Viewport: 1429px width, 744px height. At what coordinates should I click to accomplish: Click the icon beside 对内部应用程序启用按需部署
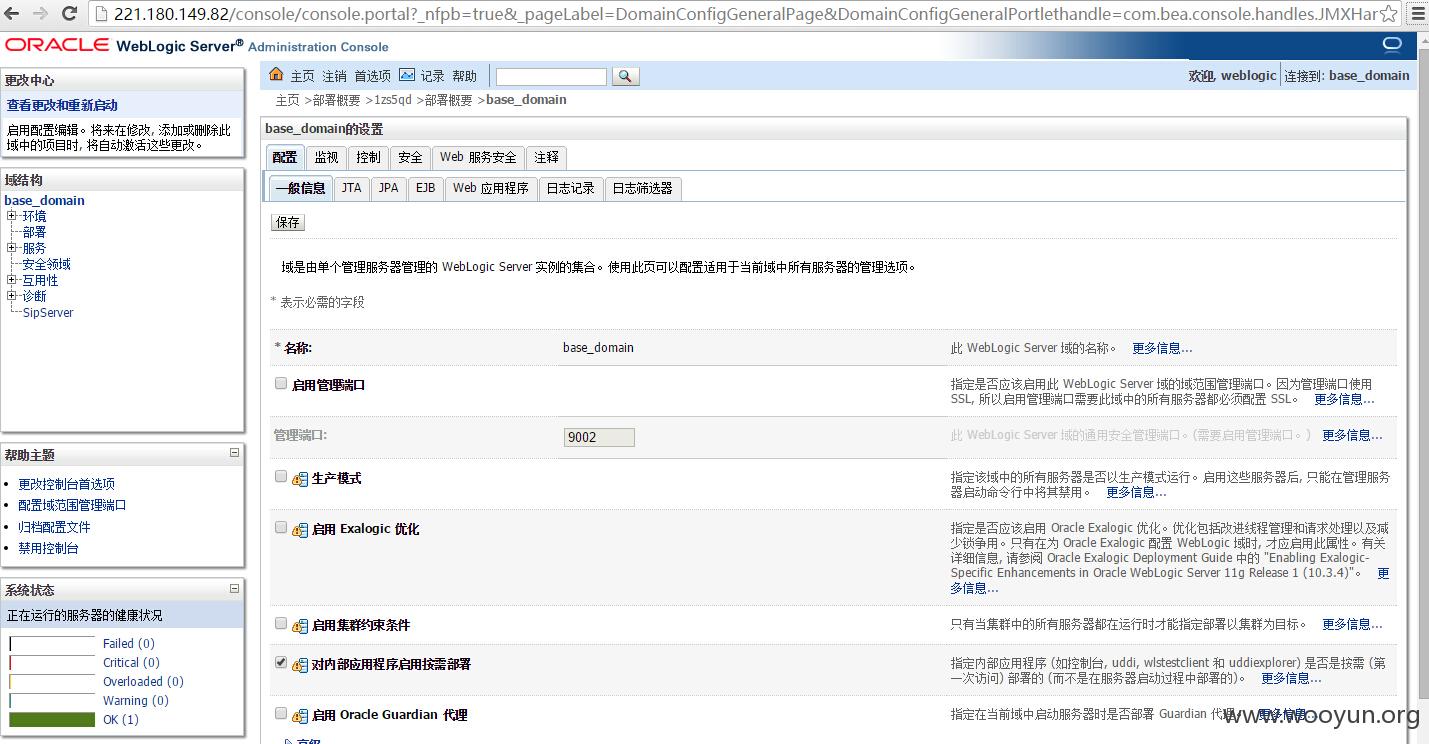[300, 665]
